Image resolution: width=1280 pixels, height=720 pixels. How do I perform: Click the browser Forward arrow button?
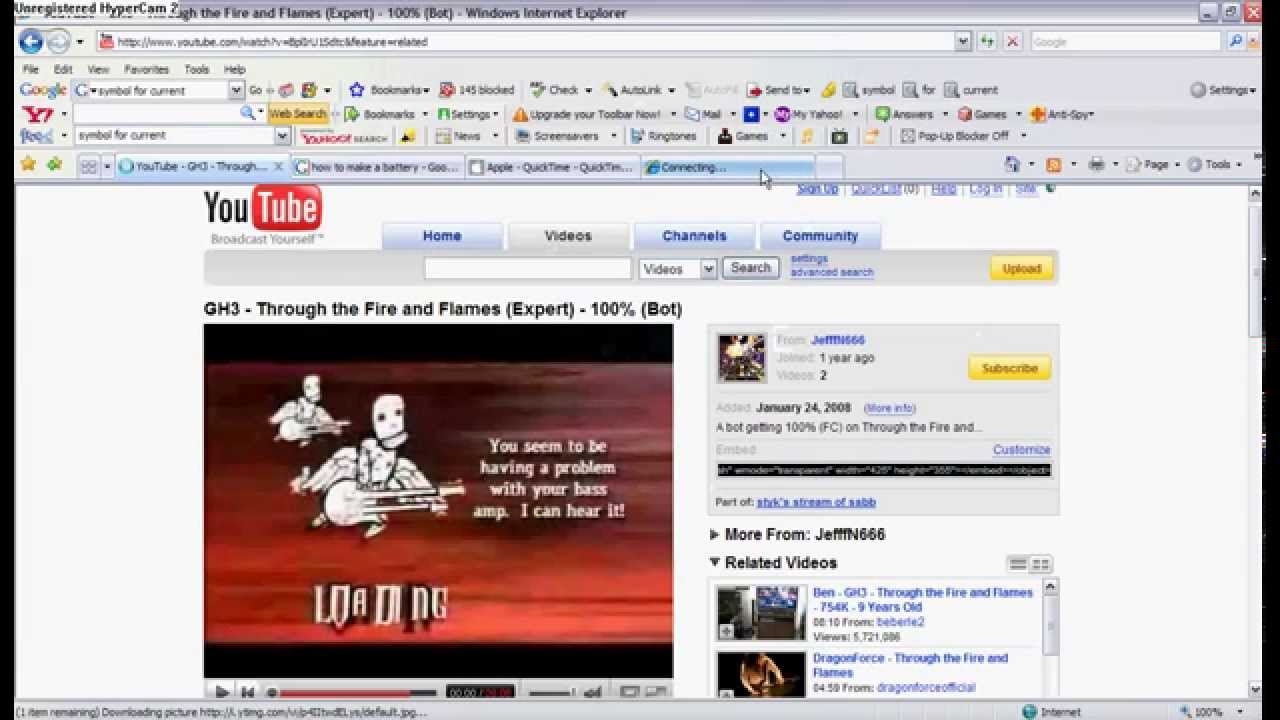[x=59, y=42]
